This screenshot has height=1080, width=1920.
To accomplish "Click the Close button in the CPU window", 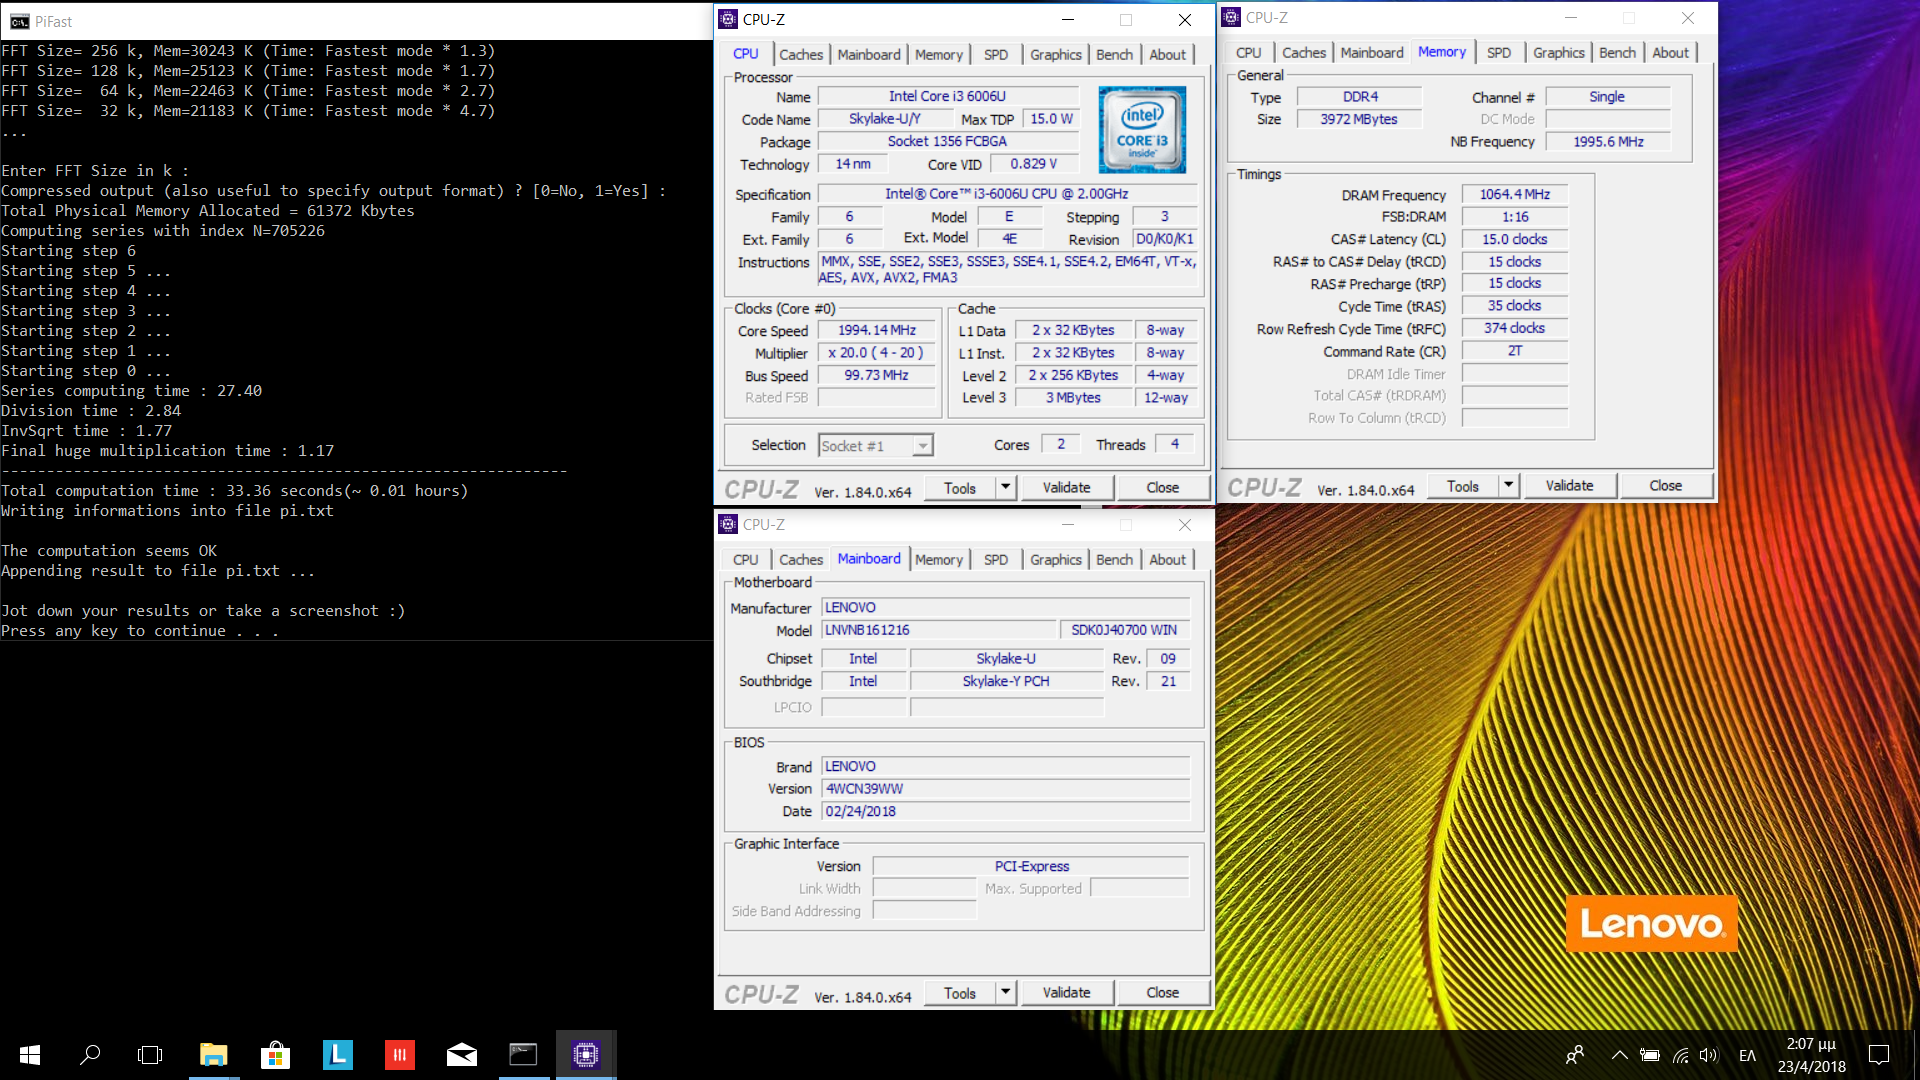I will tap(1163, 487).
